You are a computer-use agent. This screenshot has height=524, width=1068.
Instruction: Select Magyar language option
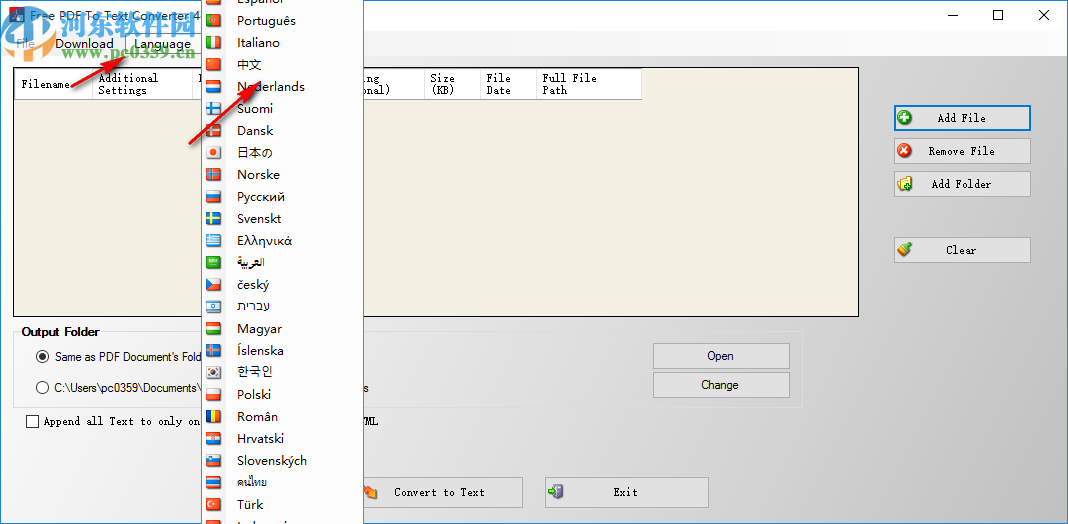[x=283, y=329]
